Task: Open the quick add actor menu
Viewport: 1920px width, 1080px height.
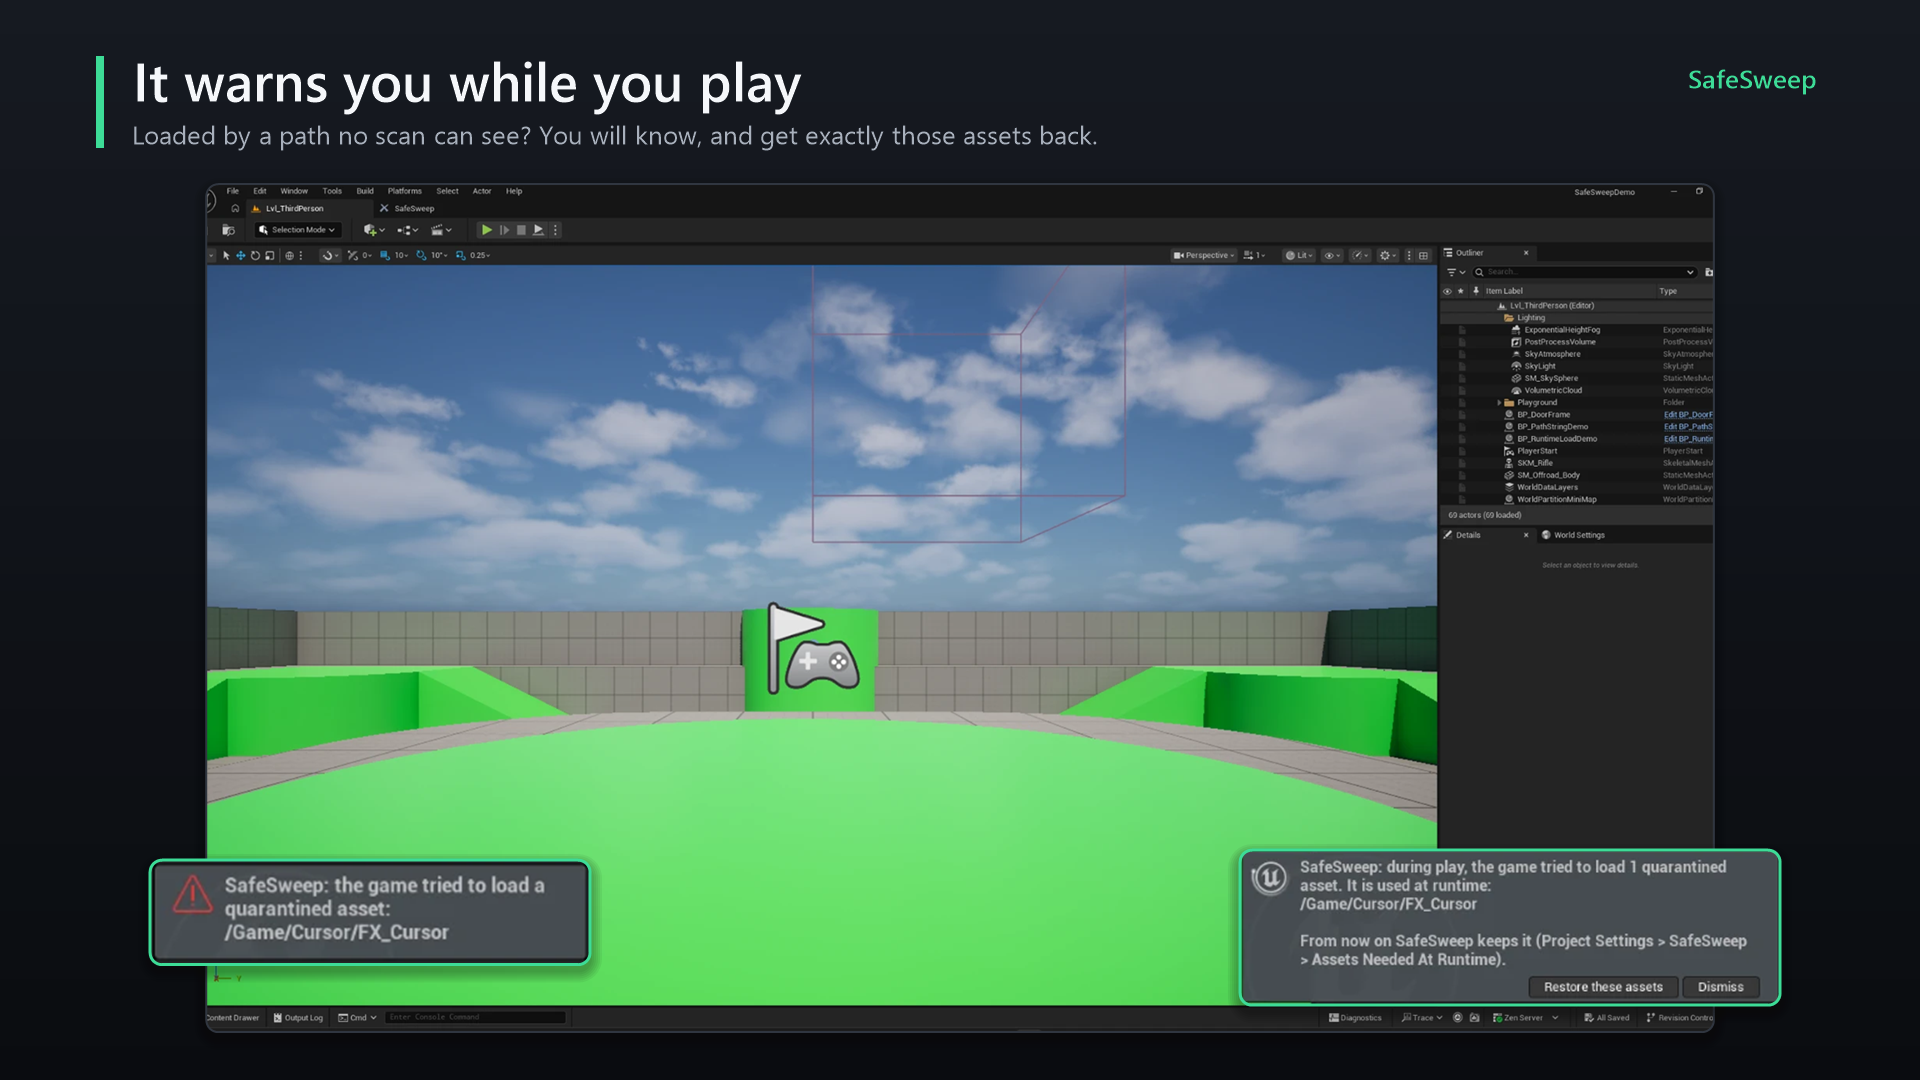Action: pos(374,230)
